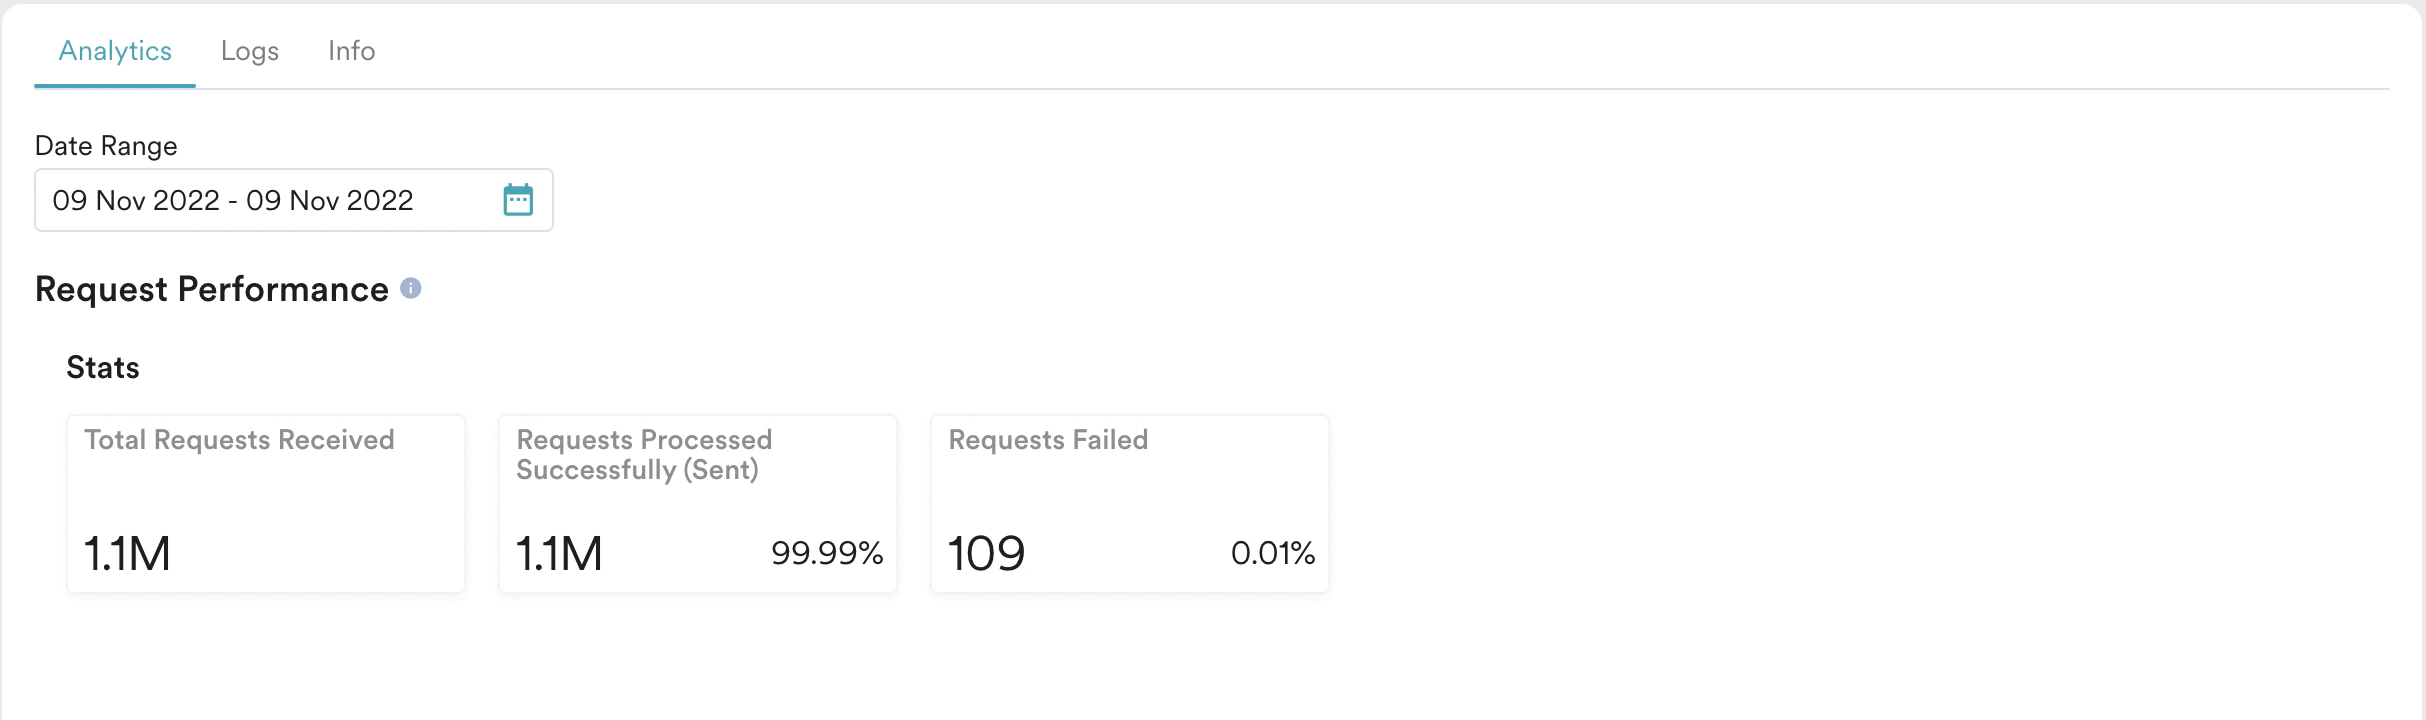Click the Requests Failed card
This screenshot has width=2426, height=720.
tap(1129, 503)
